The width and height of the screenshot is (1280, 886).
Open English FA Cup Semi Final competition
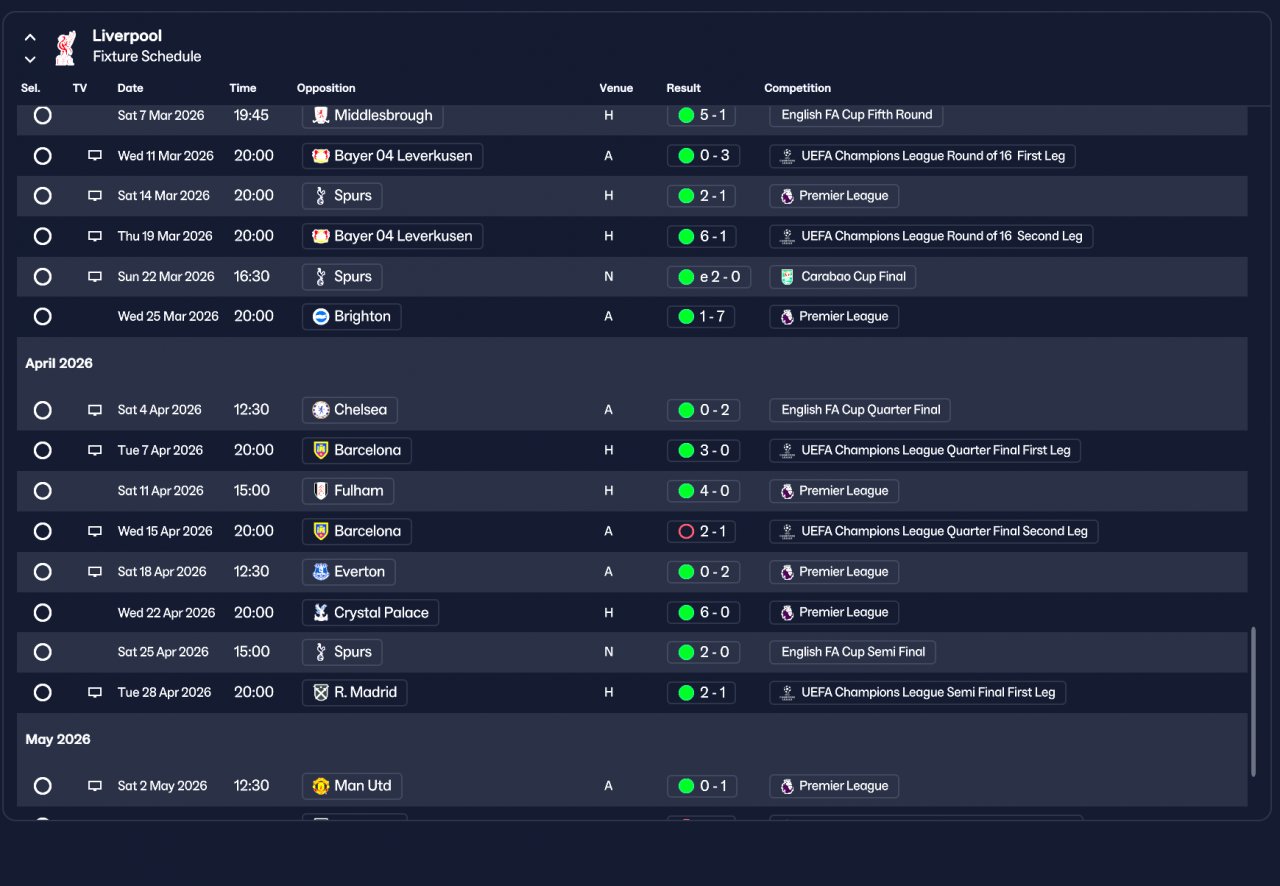(x=853, y=652)
